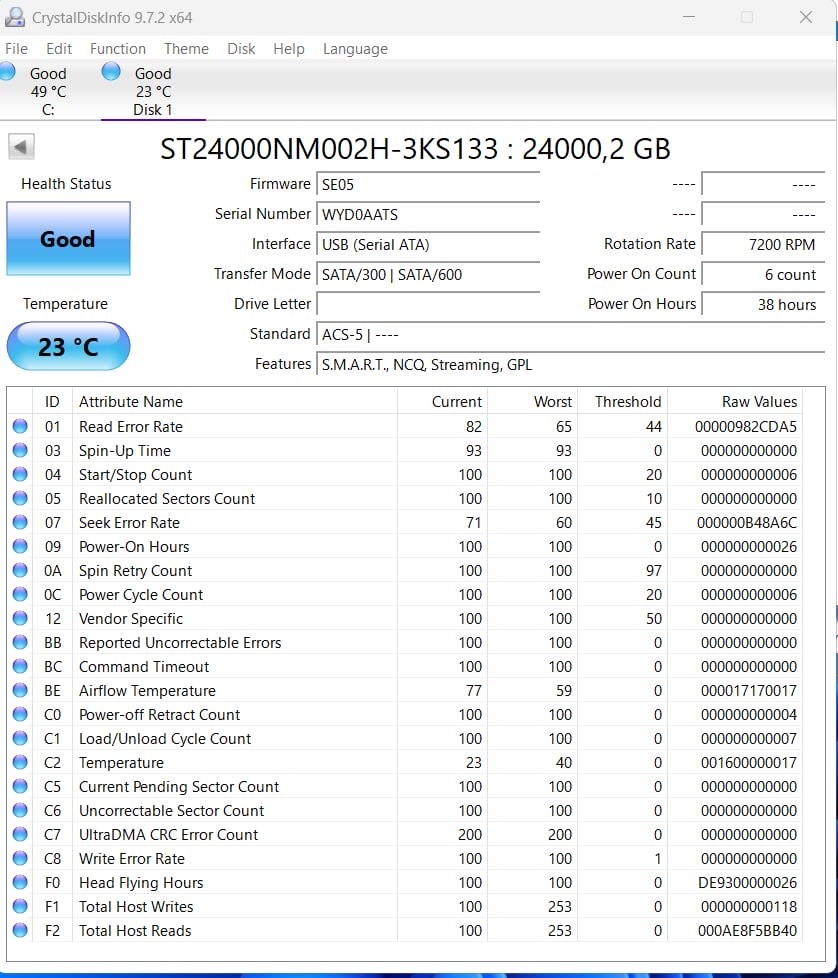The image size is (838, 978).
Task: Click status icon for Write Error Rate
Action: point(20,858)
